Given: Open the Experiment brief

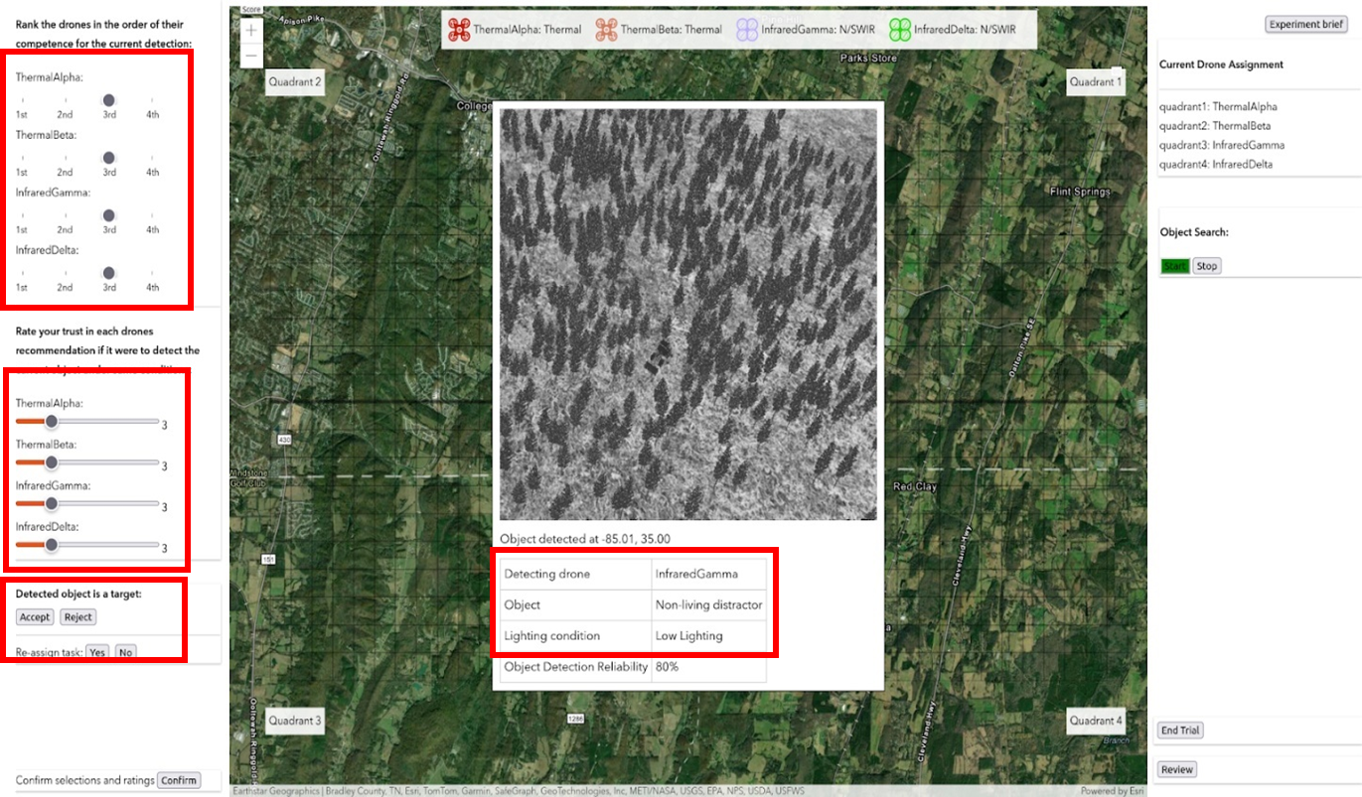Looking at the screenshot, I should [1306, 24].
